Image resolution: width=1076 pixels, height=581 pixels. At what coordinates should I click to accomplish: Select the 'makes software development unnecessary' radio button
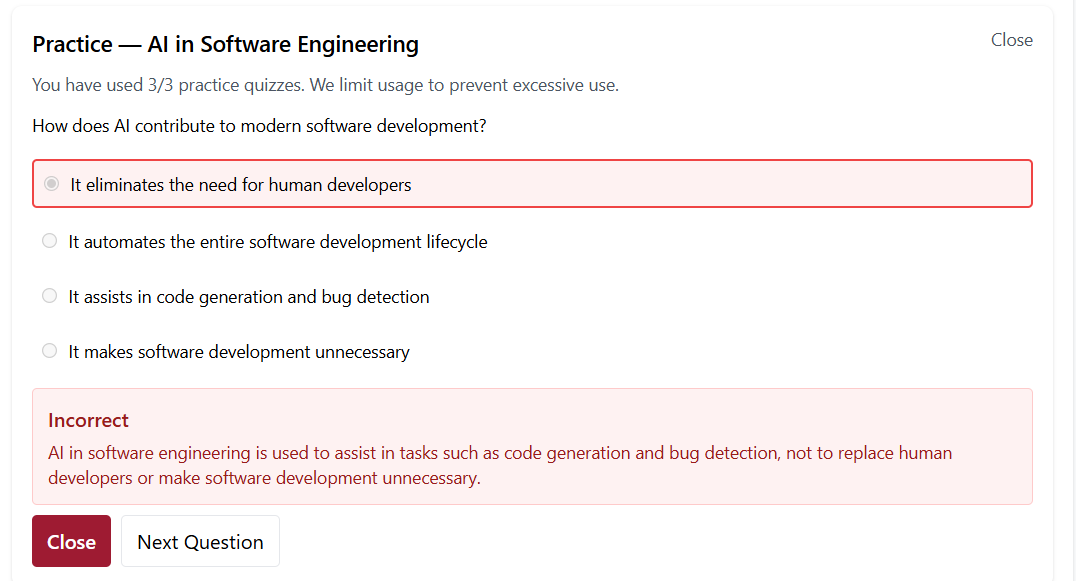pyautogui.click(x=49, y=351)
